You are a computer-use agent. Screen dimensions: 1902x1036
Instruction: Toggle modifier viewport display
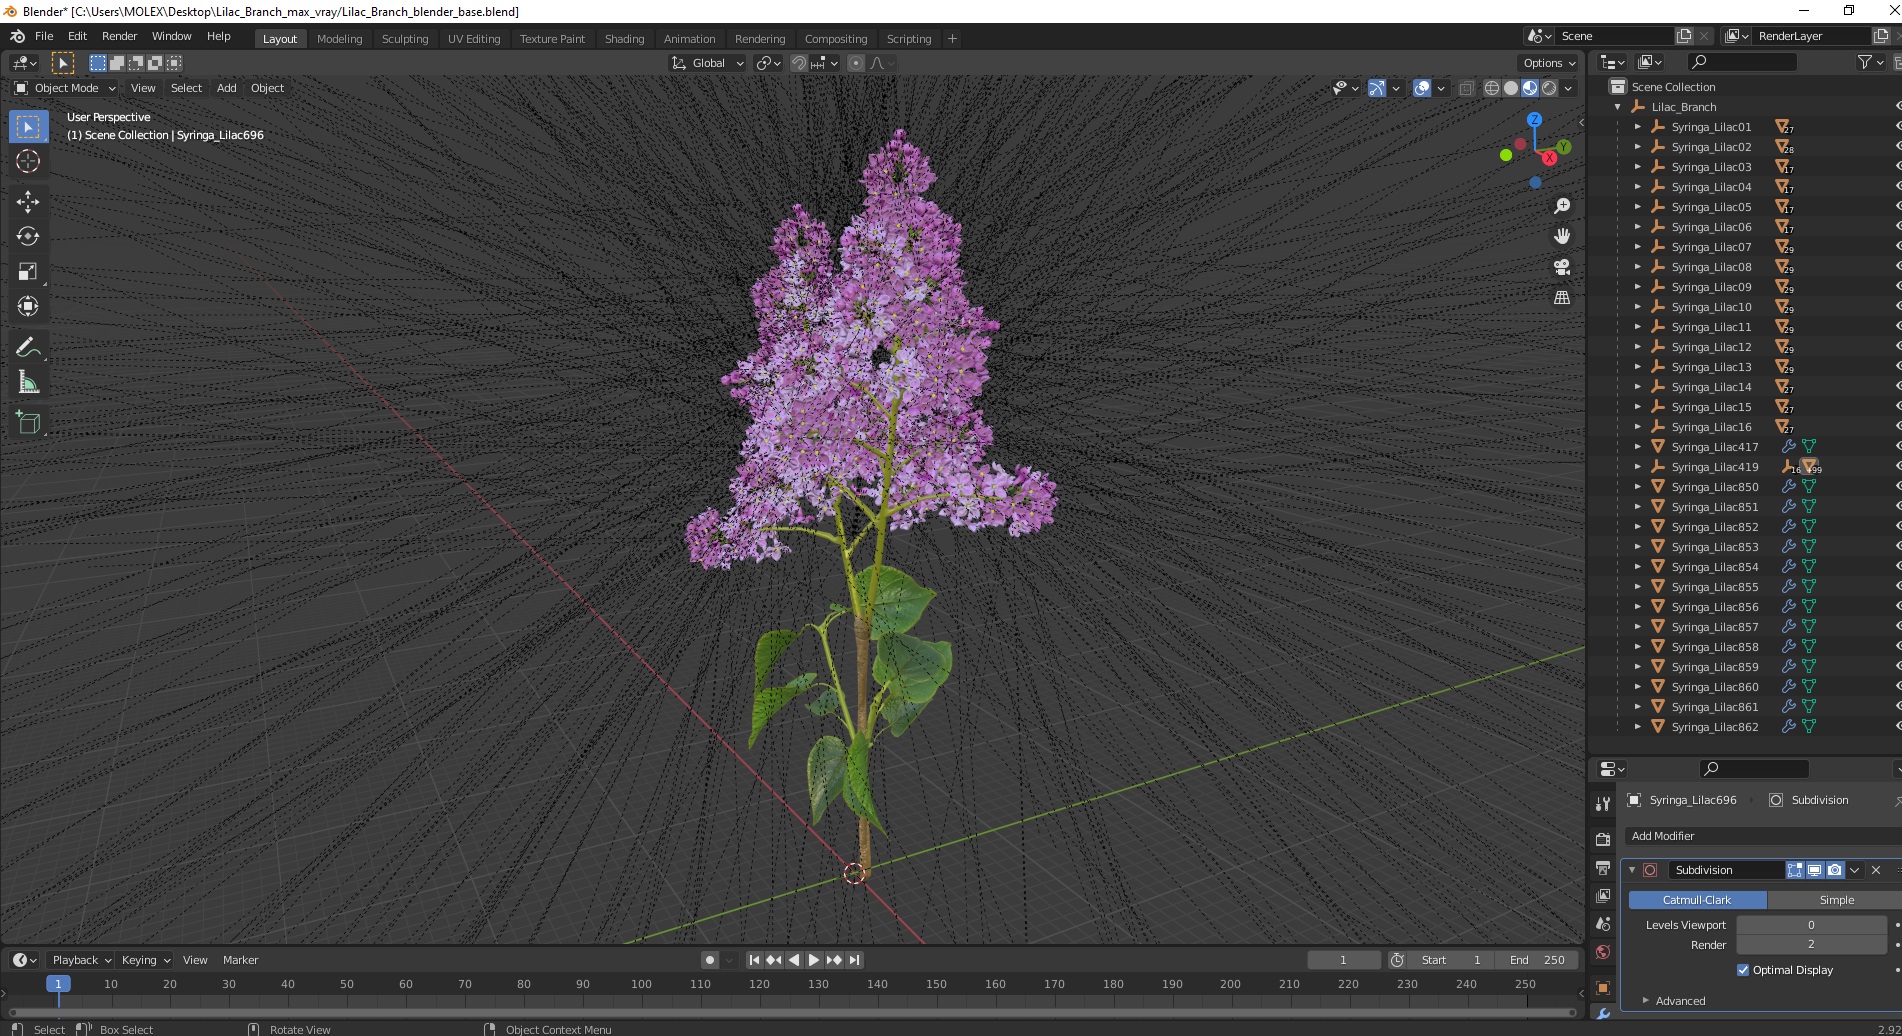point(1815,870)
